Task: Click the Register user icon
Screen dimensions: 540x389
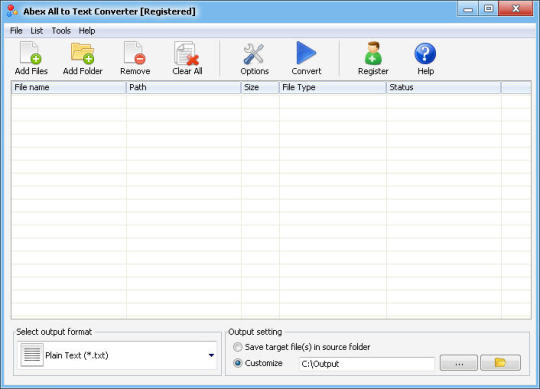Action: pos(373,53)
